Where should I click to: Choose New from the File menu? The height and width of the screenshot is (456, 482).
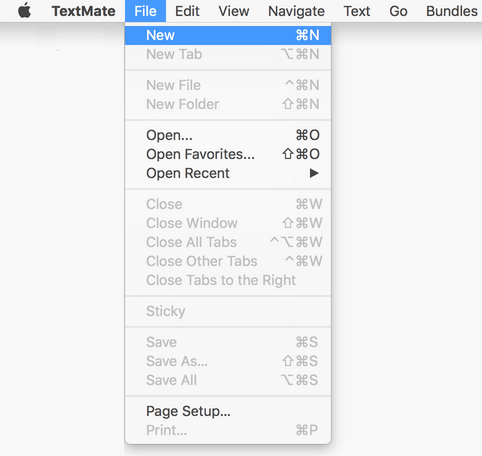[228, 35]
